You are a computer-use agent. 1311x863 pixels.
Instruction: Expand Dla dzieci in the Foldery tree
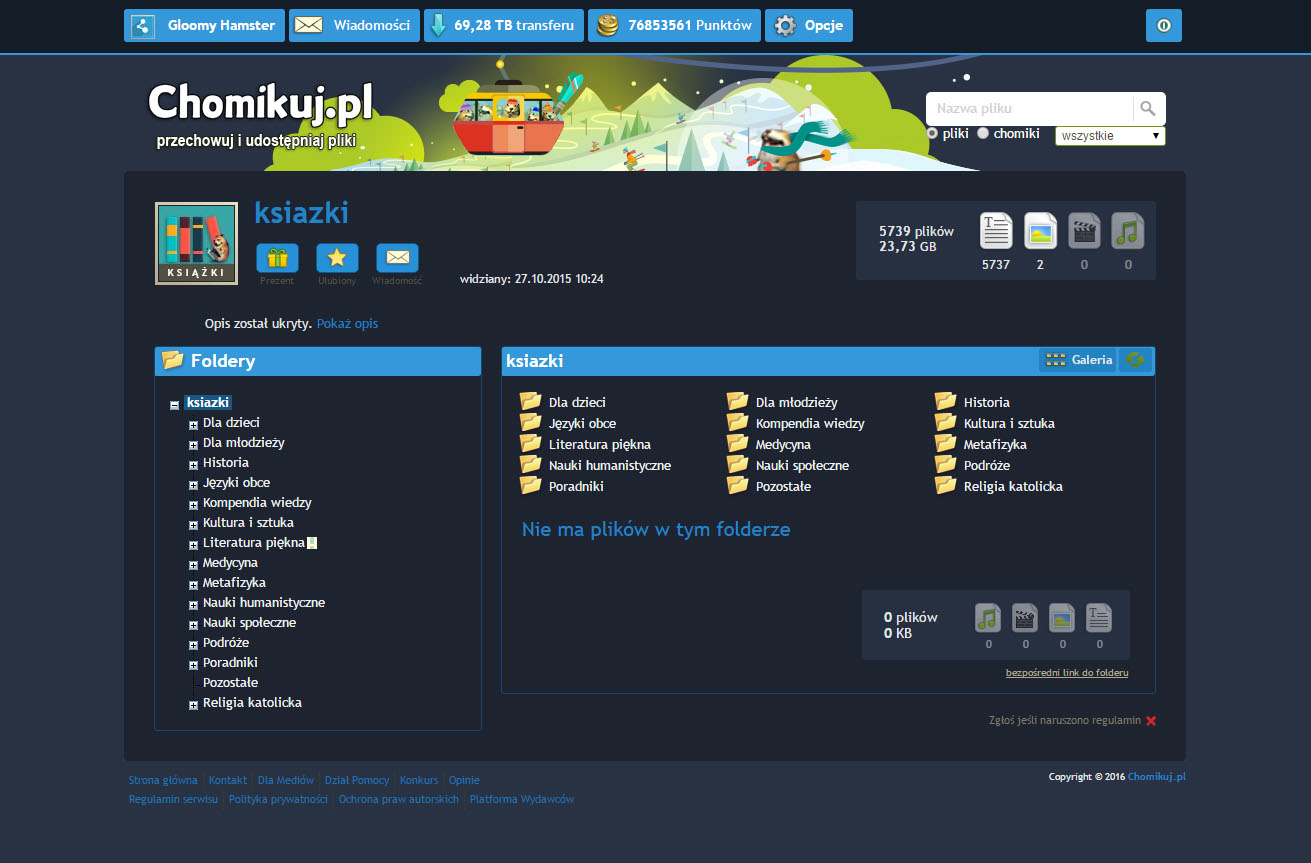194,425
